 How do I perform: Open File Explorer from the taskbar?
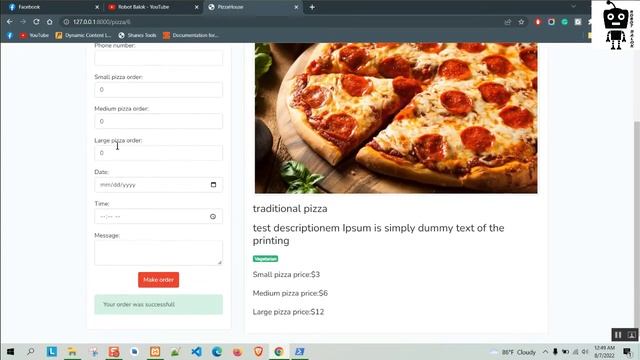coord(72,351)
